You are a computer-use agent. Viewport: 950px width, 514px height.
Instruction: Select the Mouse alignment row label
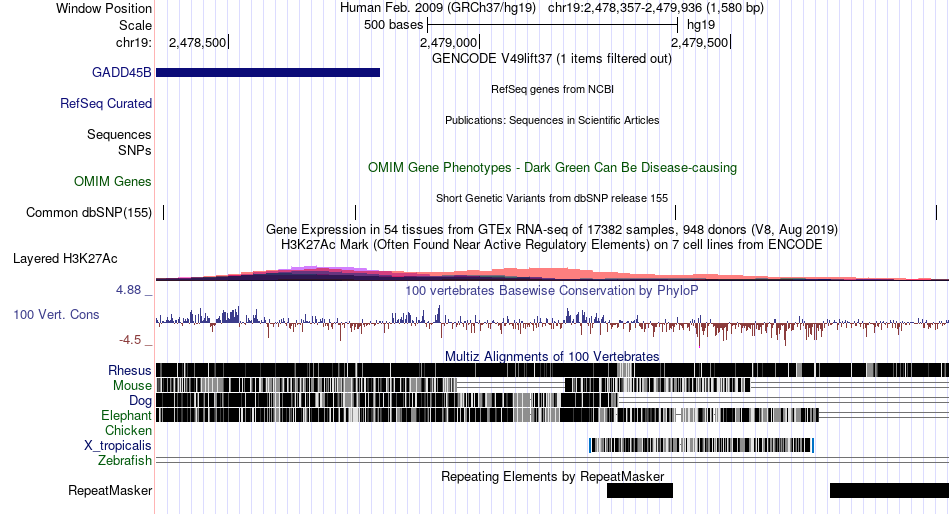[131, 386]
